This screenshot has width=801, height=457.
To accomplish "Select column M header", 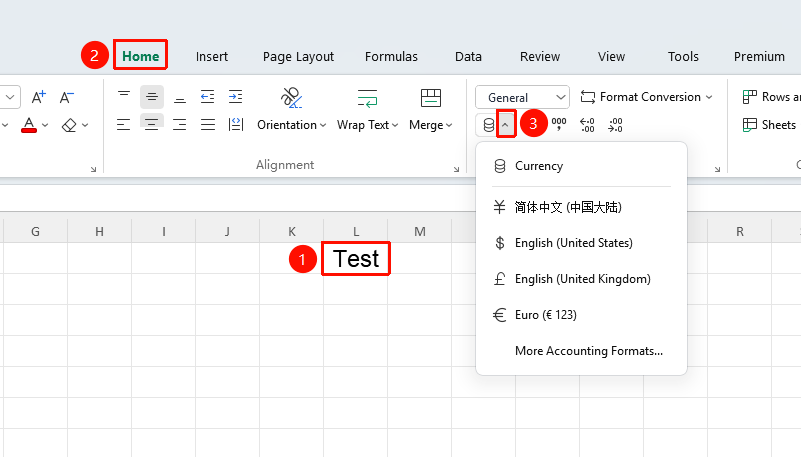I will pyautogui.click(x=420, y=231).
